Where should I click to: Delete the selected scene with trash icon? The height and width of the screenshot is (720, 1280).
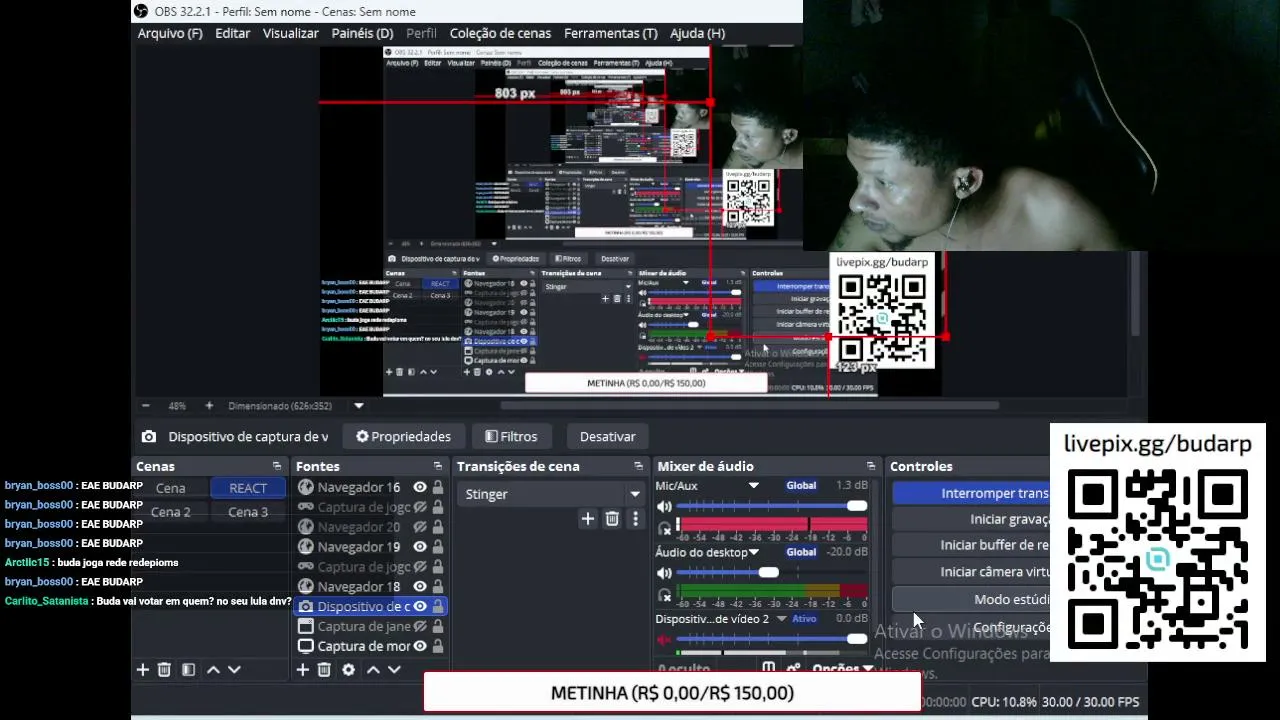(x=164, y=670)
